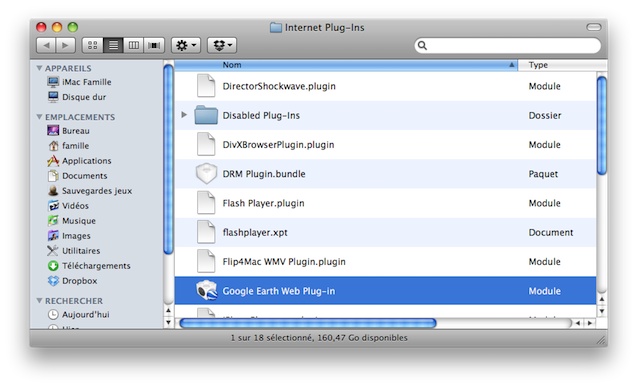
Task: Click the Google Earth Web Plug-in icon
Action: click(x=206, y=291)
